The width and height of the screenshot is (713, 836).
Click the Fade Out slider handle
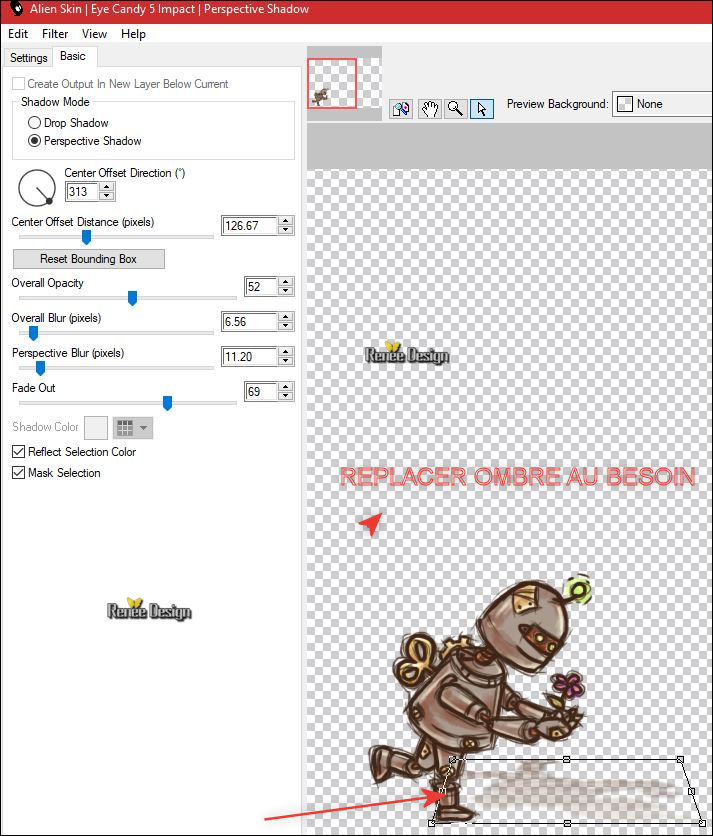tap(167, 403)
